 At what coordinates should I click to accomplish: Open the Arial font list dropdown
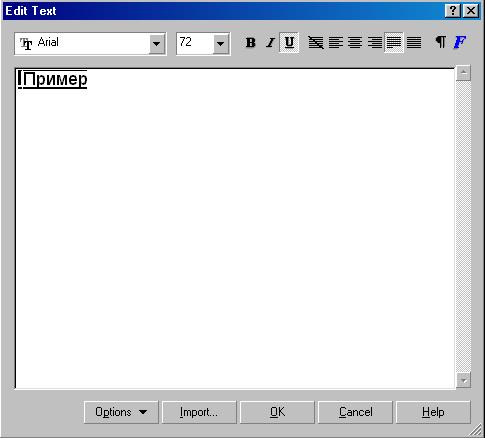[x=157, y=43]
